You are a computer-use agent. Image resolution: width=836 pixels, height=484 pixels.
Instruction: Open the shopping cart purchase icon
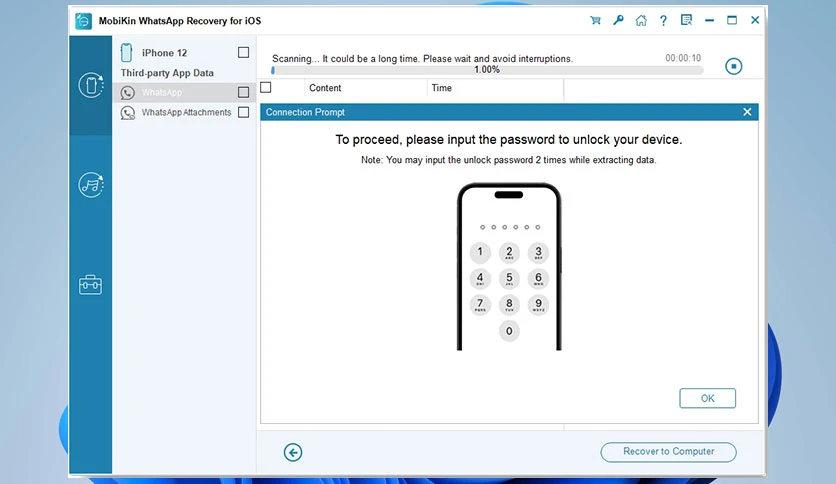(596, 20)
